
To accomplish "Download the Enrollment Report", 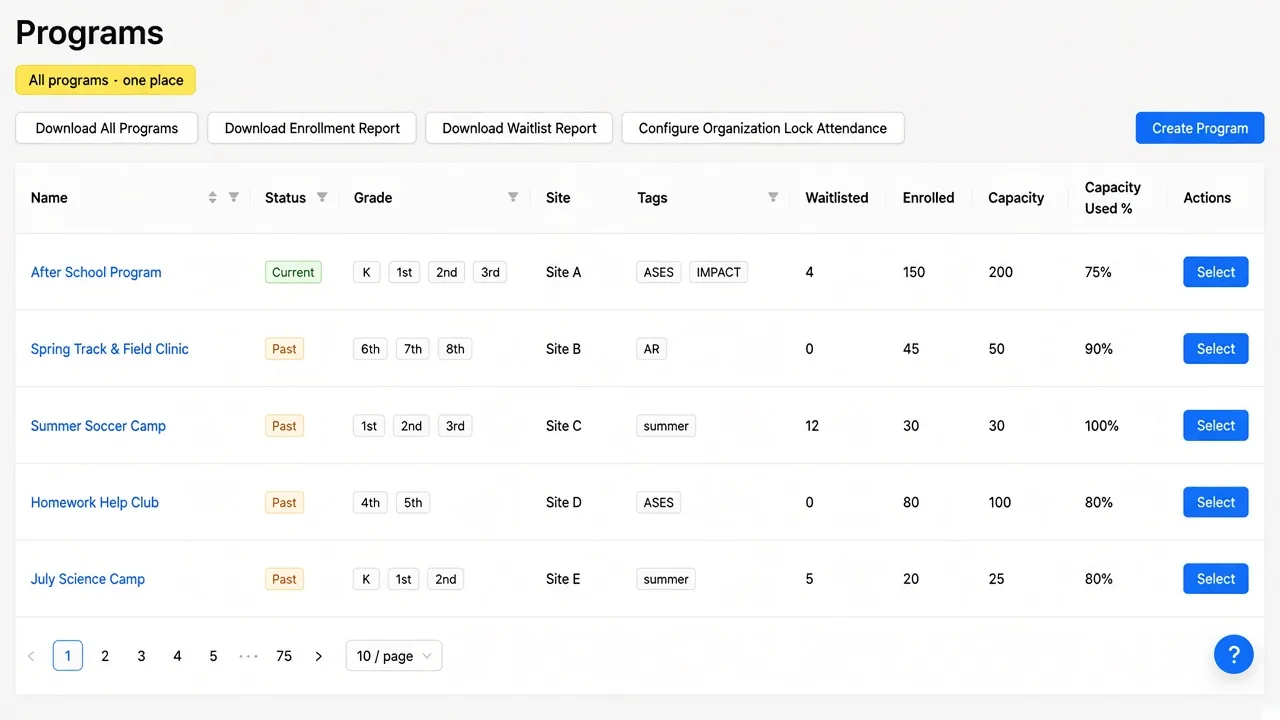I will (312, 128).
